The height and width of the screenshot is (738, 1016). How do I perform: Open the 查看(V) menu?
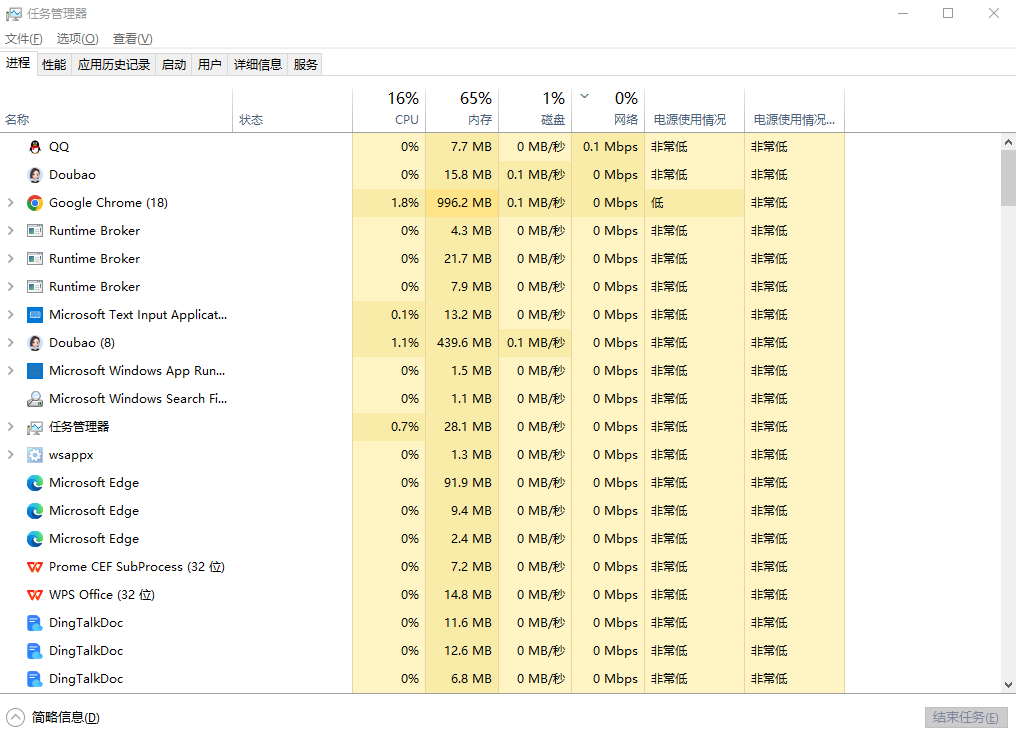click(x=132, y=39)
